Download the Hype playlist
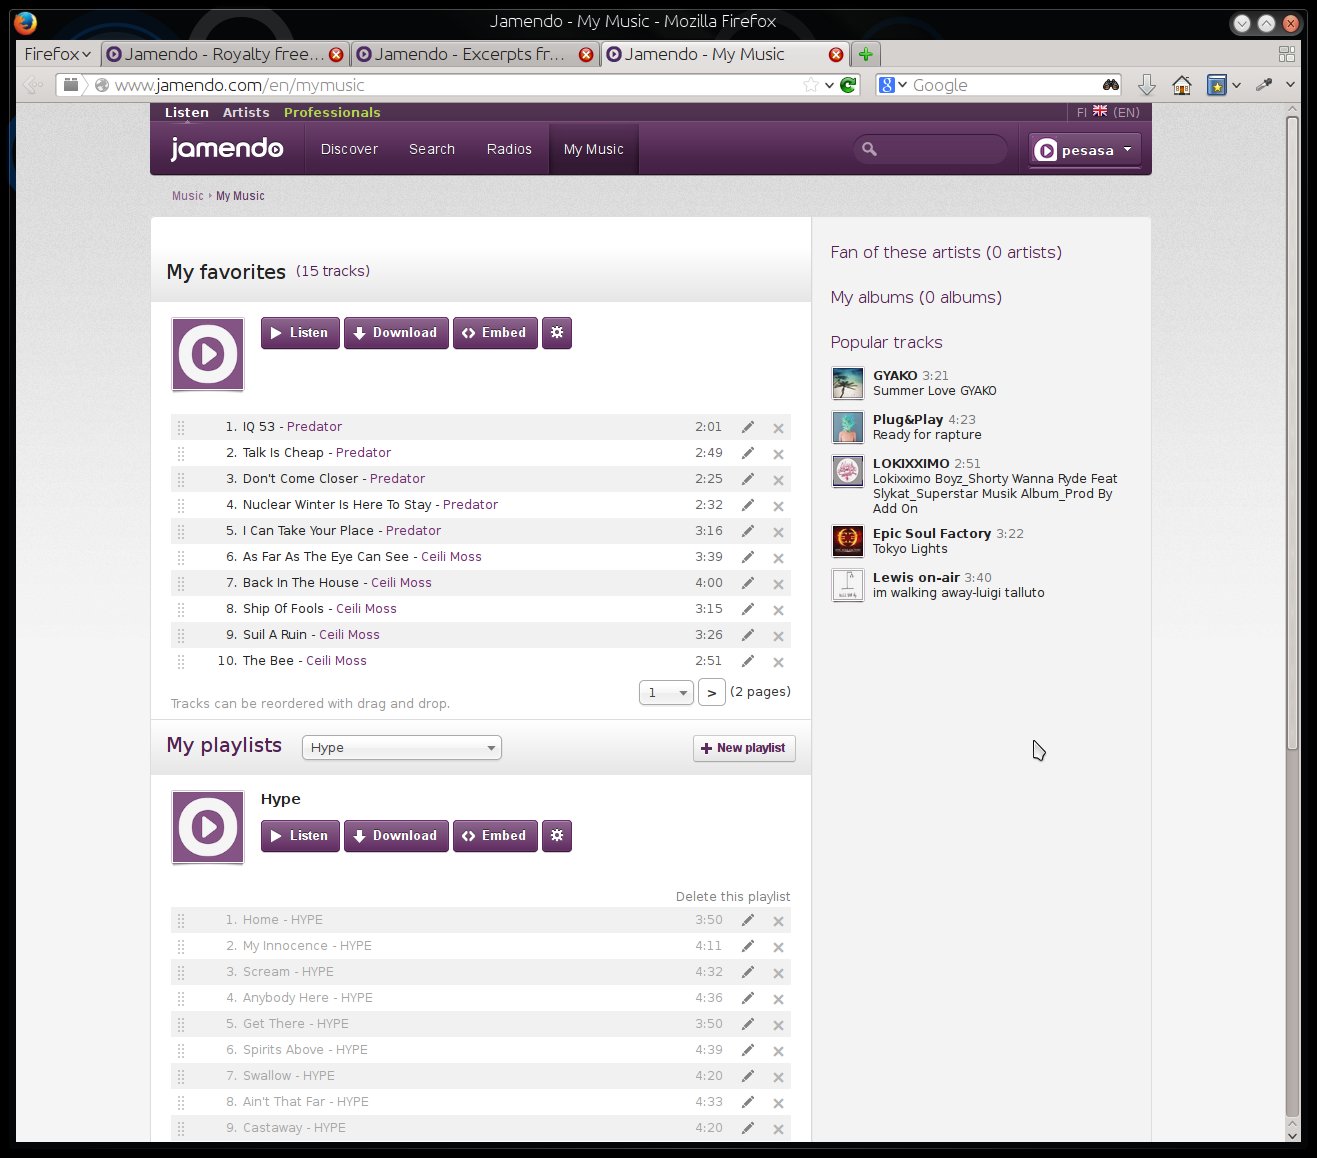Screen dimensions: 1317x1158 click(396, 836)
